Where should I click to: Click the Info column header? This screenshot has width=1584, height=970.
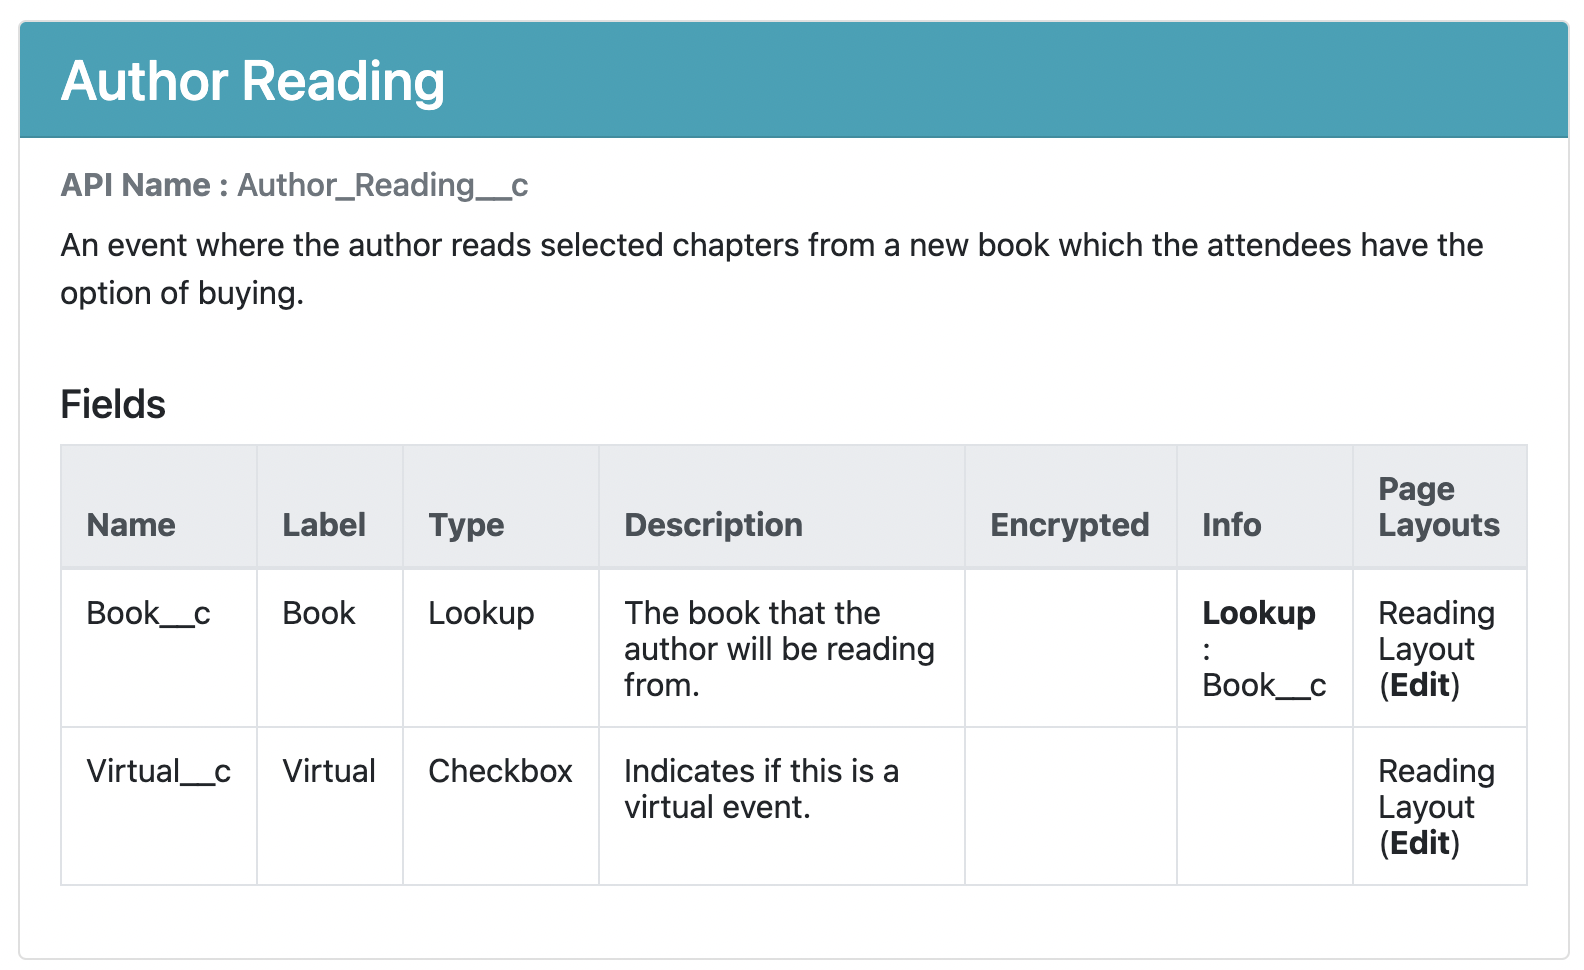tap(1231, 525)
